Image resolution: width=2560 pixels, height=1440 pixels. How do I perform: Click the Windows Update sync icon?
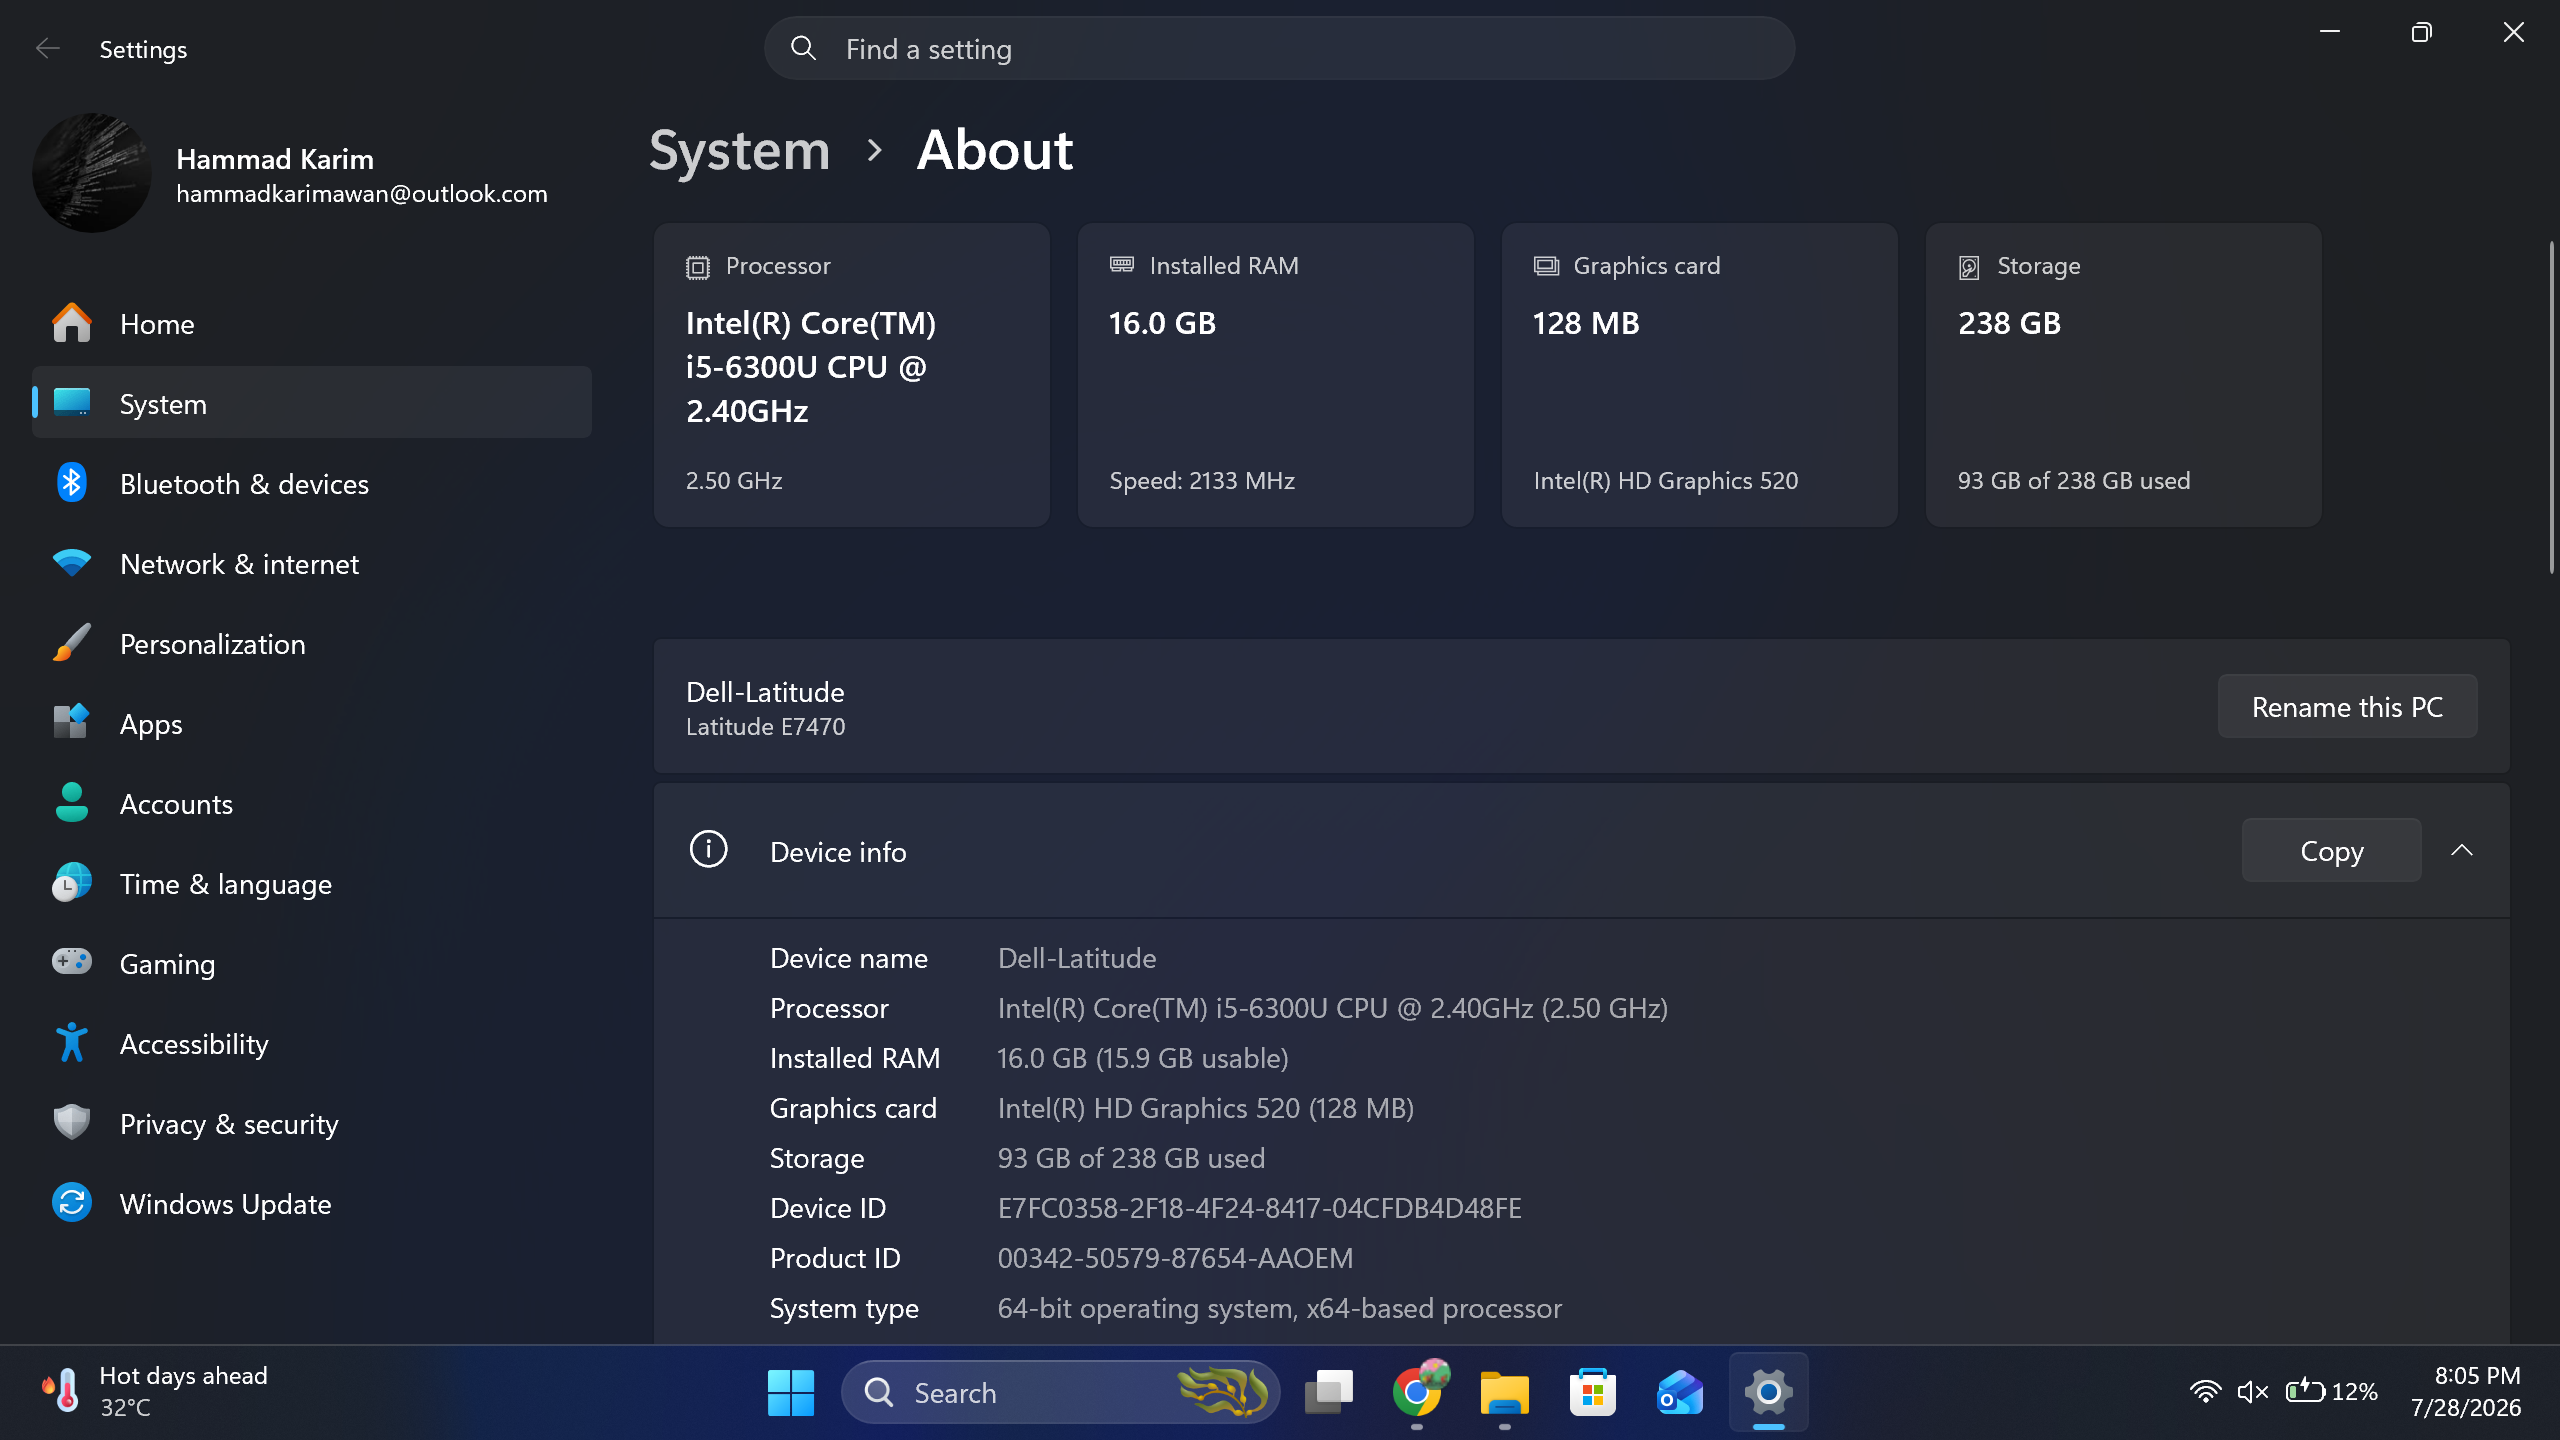coord(72,1203)
